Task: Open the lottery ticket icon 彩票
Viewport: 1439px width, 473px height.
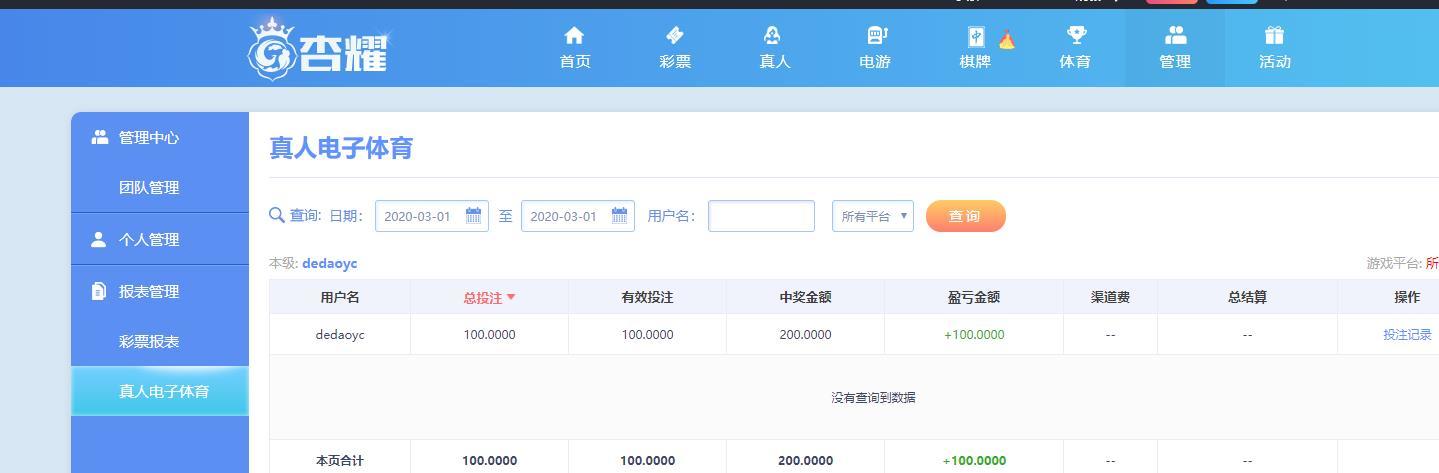Action: (675, 37)
